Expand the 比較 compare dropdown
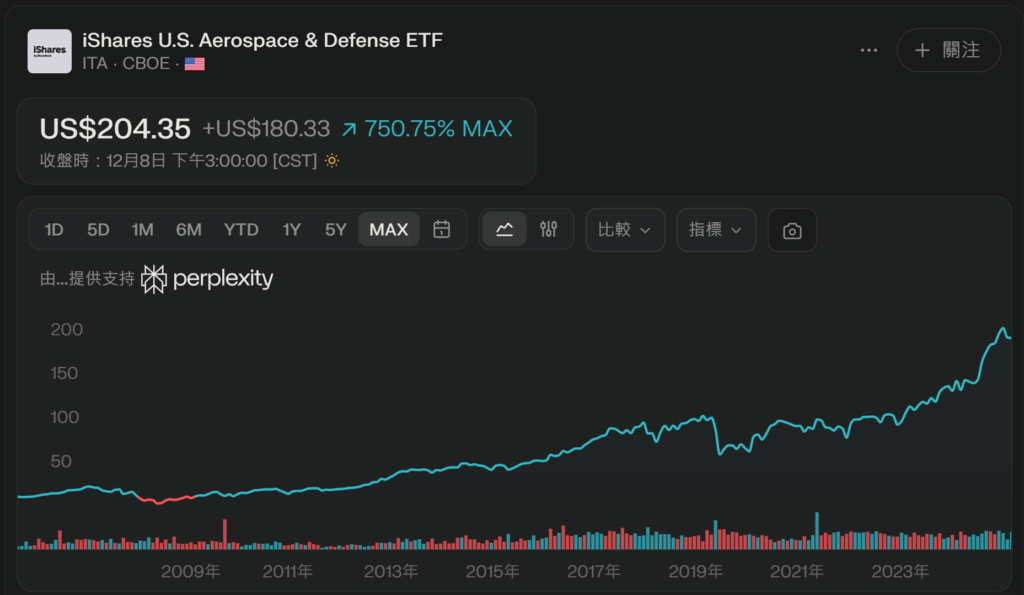 click(x=624, y=229)
